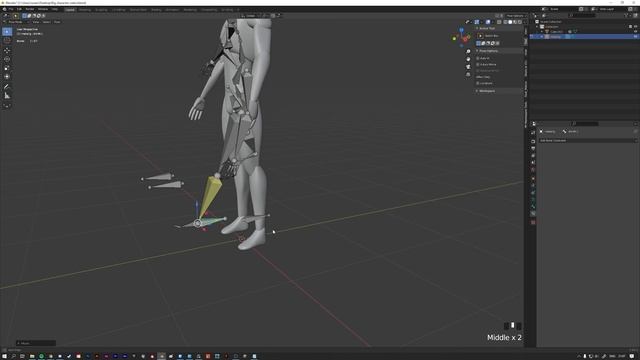Screen dimensions: 640x360
Task: Activate the Rotate tool
Action: pyautogui.click(x=7, y=59)
